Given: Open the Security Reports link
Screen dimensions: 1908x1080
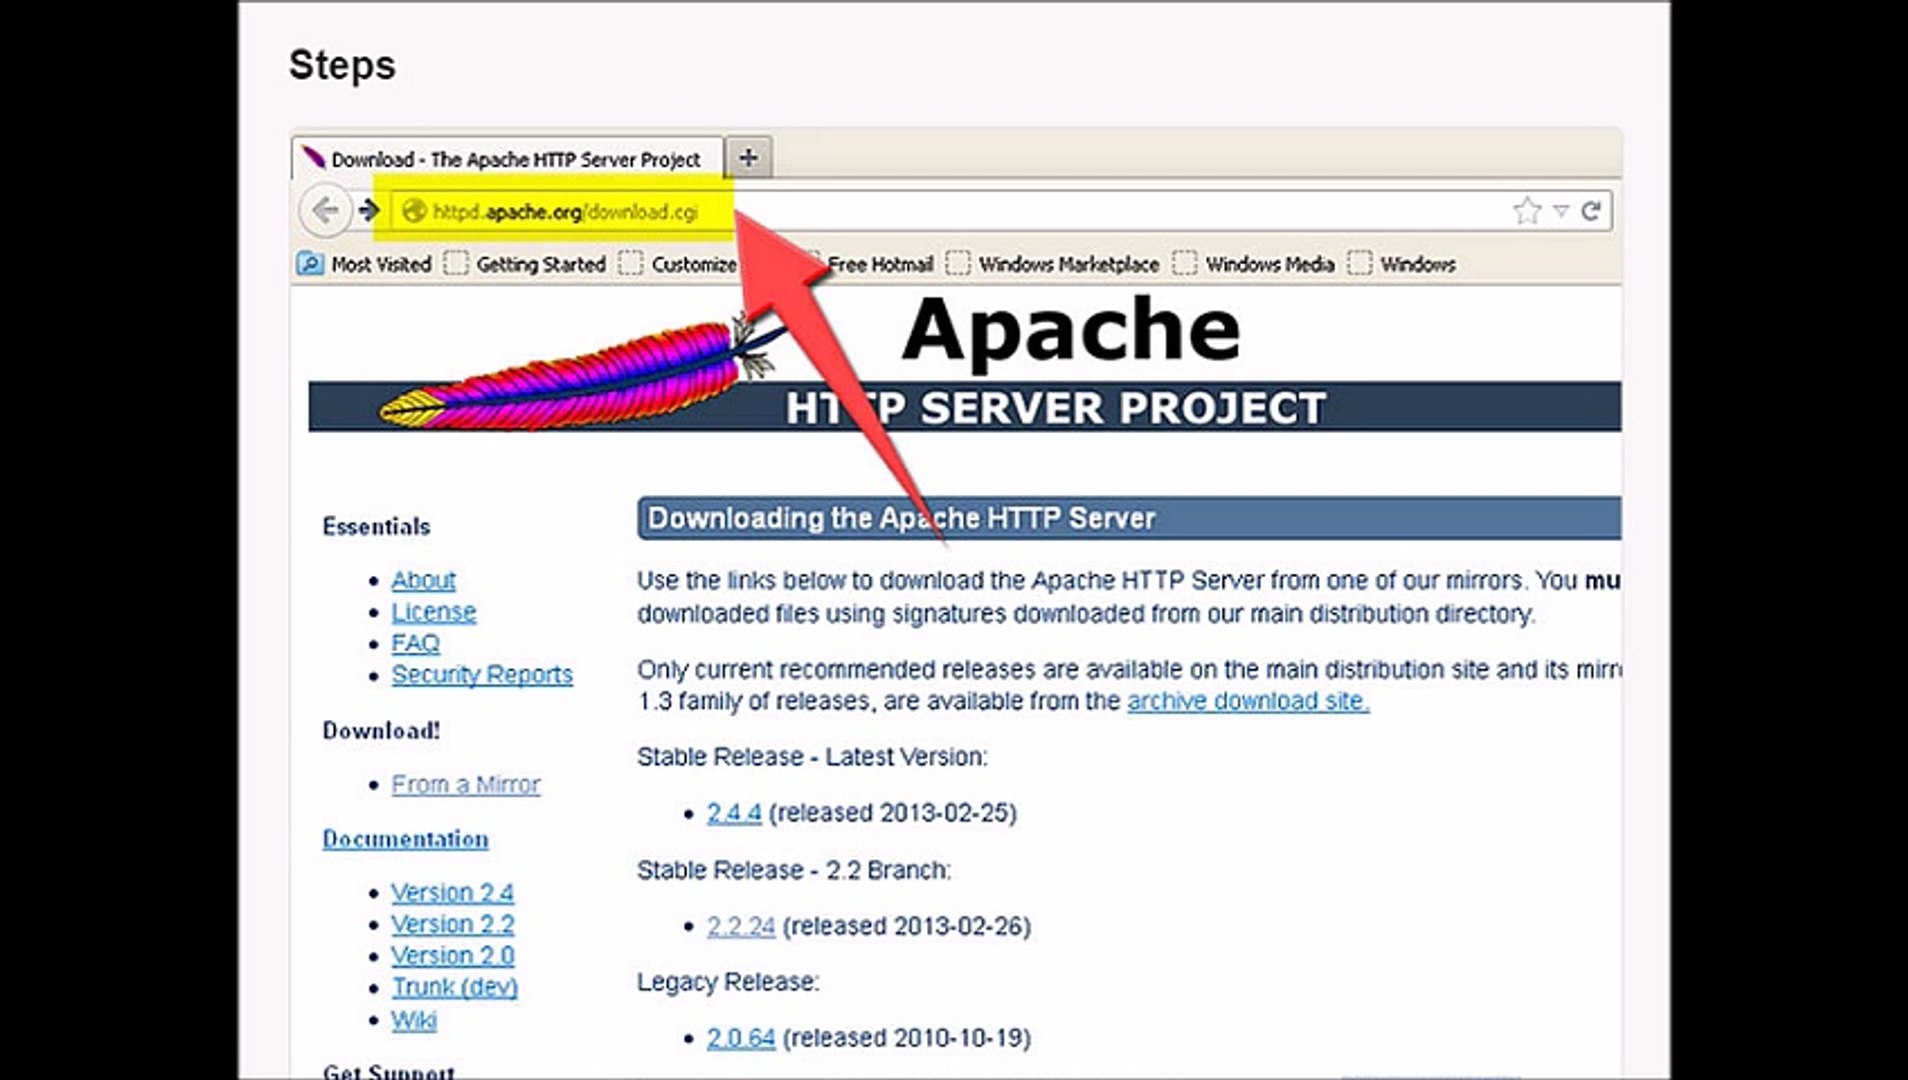Looking at the screenshot, I should pyautogui.click(x=483, y=675).
